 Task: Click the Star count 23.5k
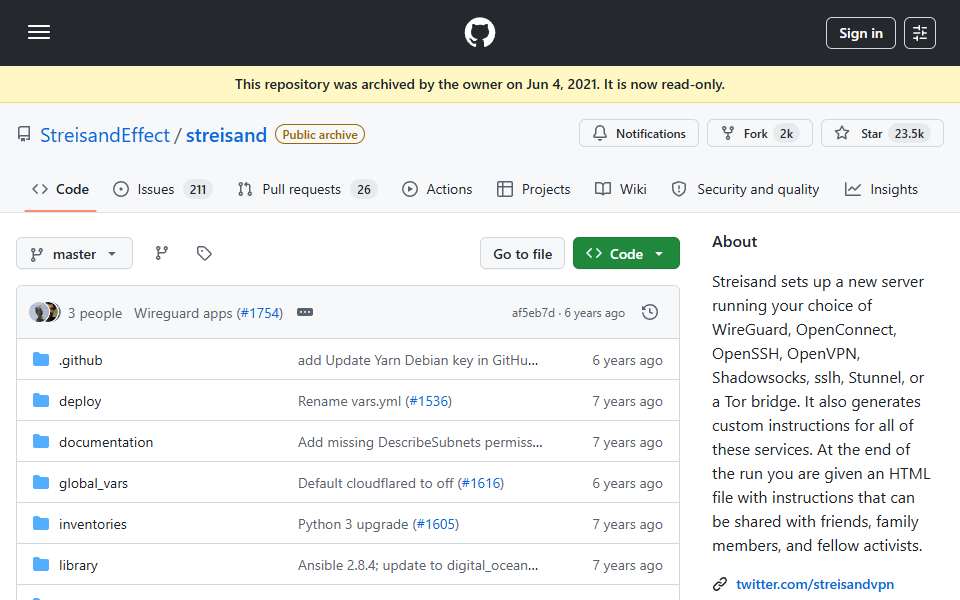(x=909, y=133)
